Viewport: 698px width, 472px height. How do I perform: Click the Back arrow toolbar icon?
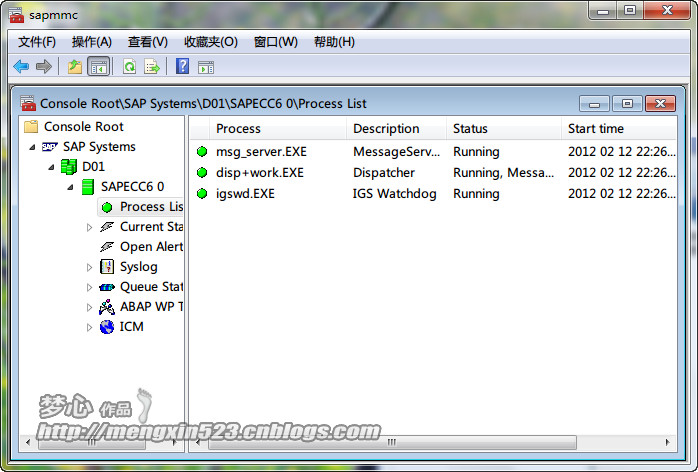tap(21, 67)
